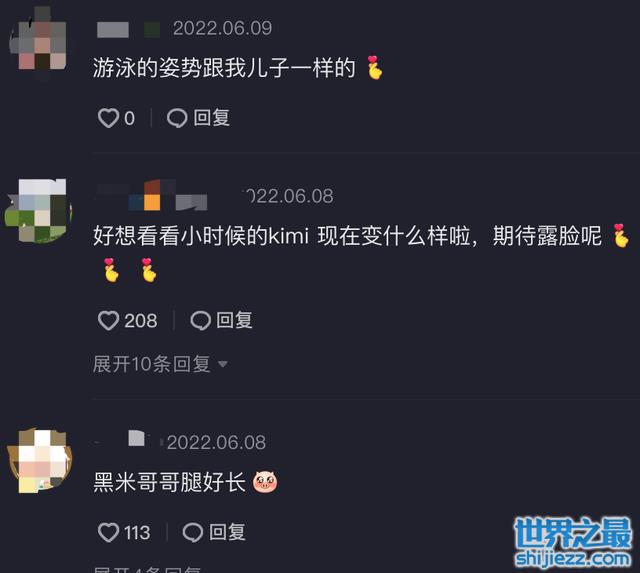This screenshot has height=573, width=640.
Task: Click 回复 text under the swimming comment
Action: pyautogui.click(x=211, y=118)
